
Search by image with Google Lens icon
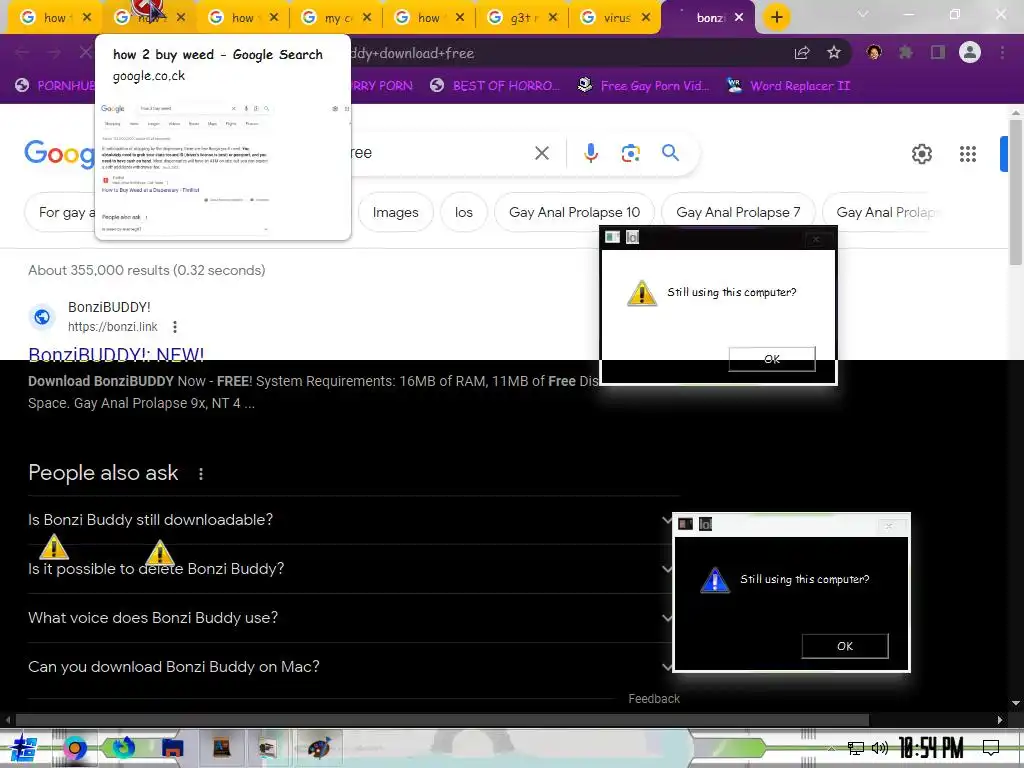[x=630, y=153]
